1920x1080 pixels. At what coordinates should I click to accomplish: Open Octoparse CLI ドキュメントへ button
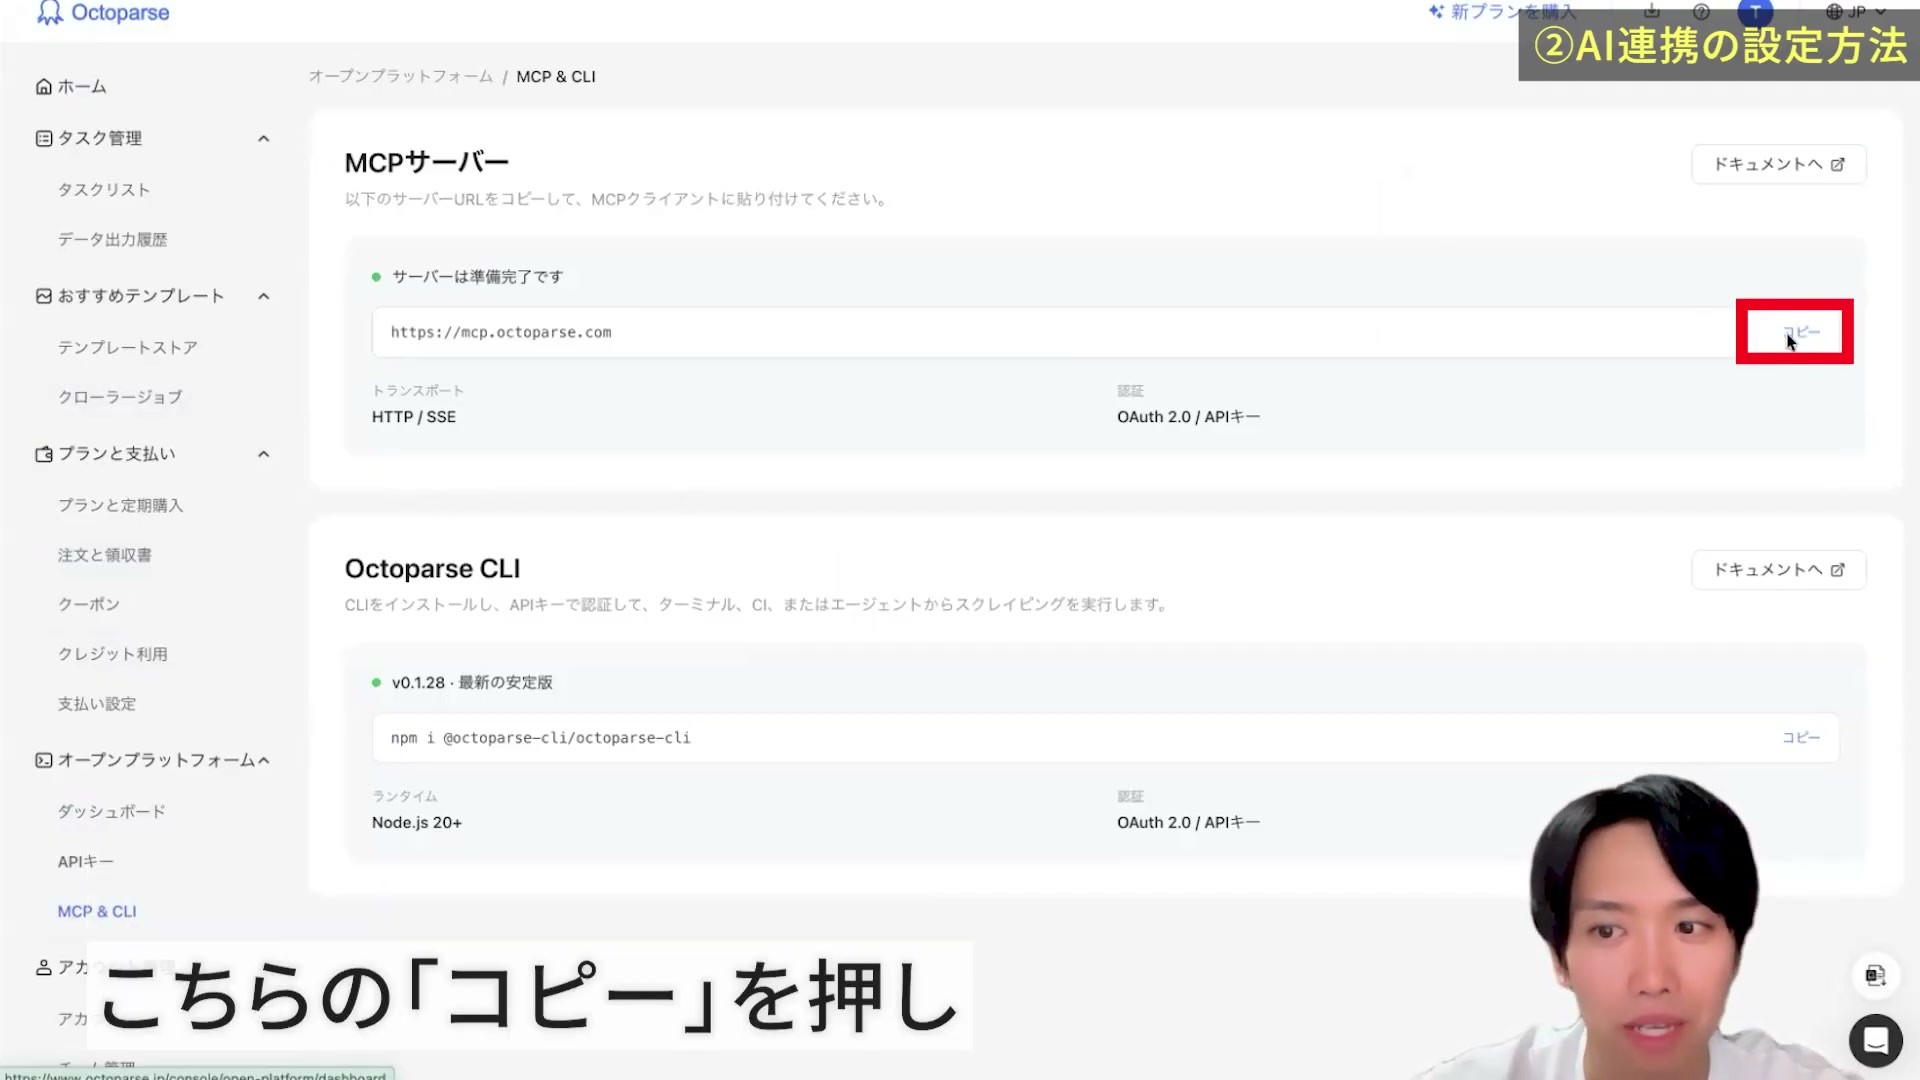(1778, 570)
